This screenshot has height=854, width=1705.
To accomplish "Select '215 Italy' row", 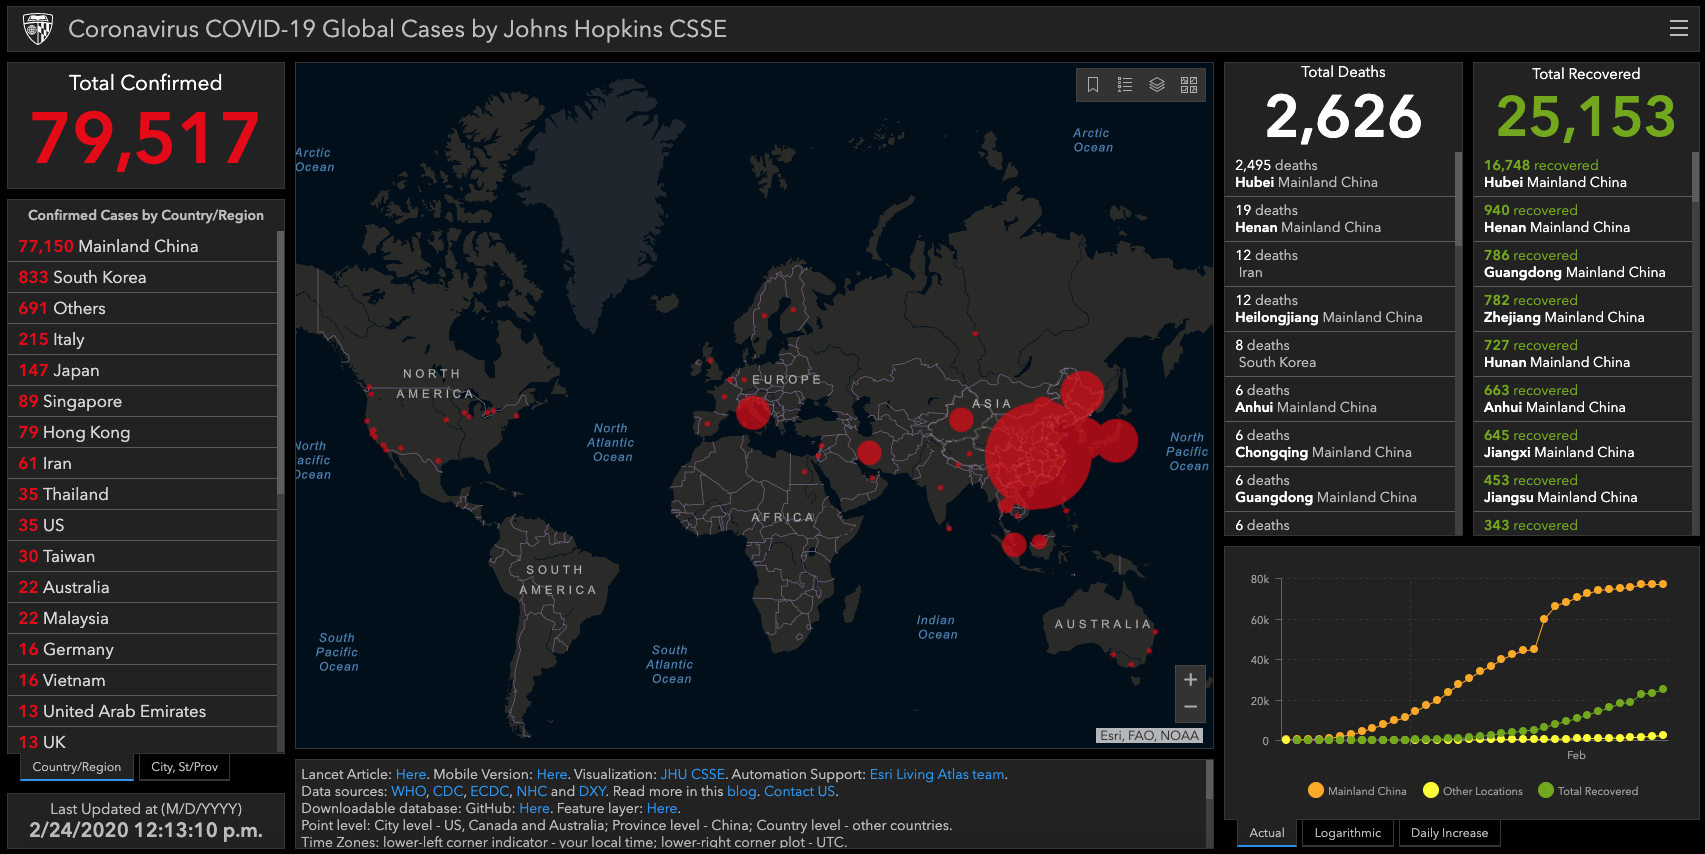I will (142, 339).
